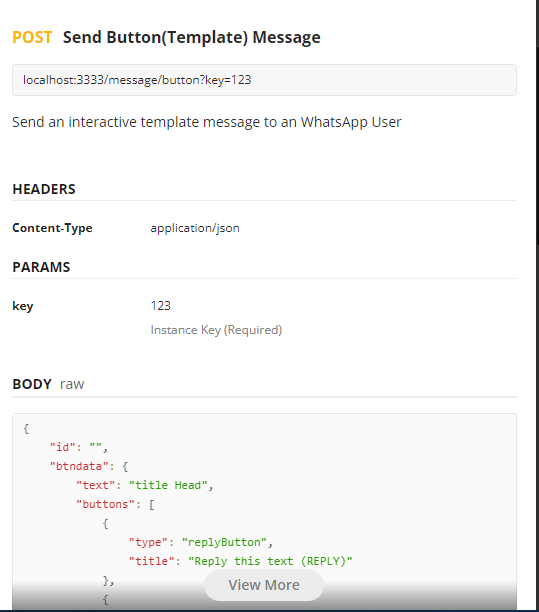Image resolution: width=539 pixels, height=612 pixels.
Task: Click the raw body type label
Action: click(x=72, y=384)
